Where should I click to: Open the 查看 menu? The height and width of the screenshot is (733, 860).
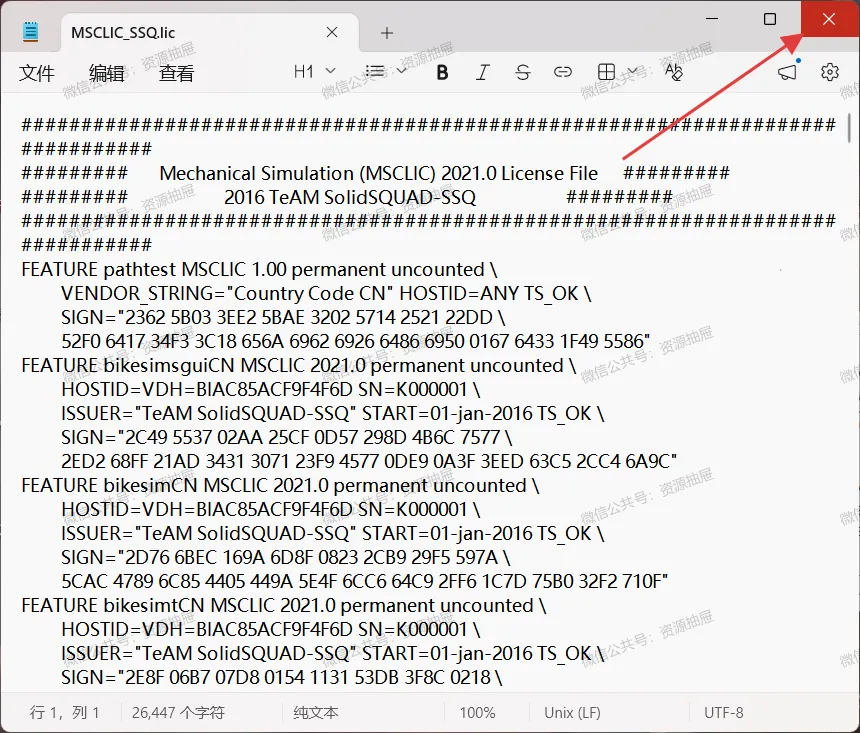tap(176, 72)
